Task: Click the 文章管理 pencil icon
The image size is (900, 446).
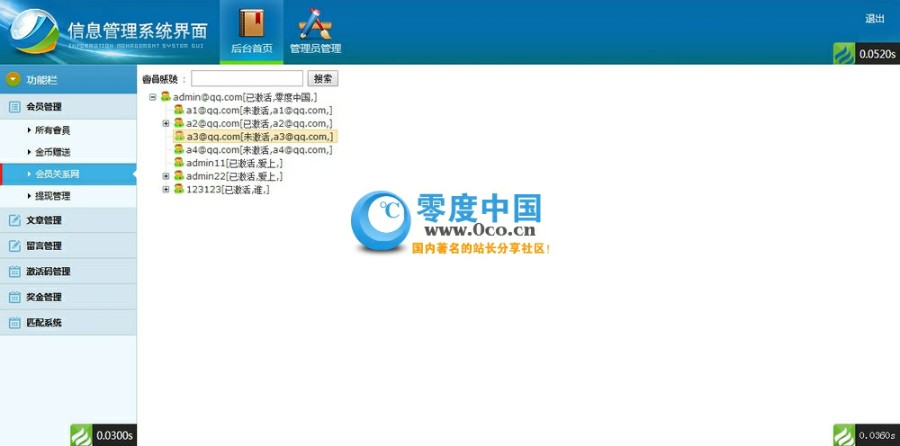Action: (x=15, y=220)
